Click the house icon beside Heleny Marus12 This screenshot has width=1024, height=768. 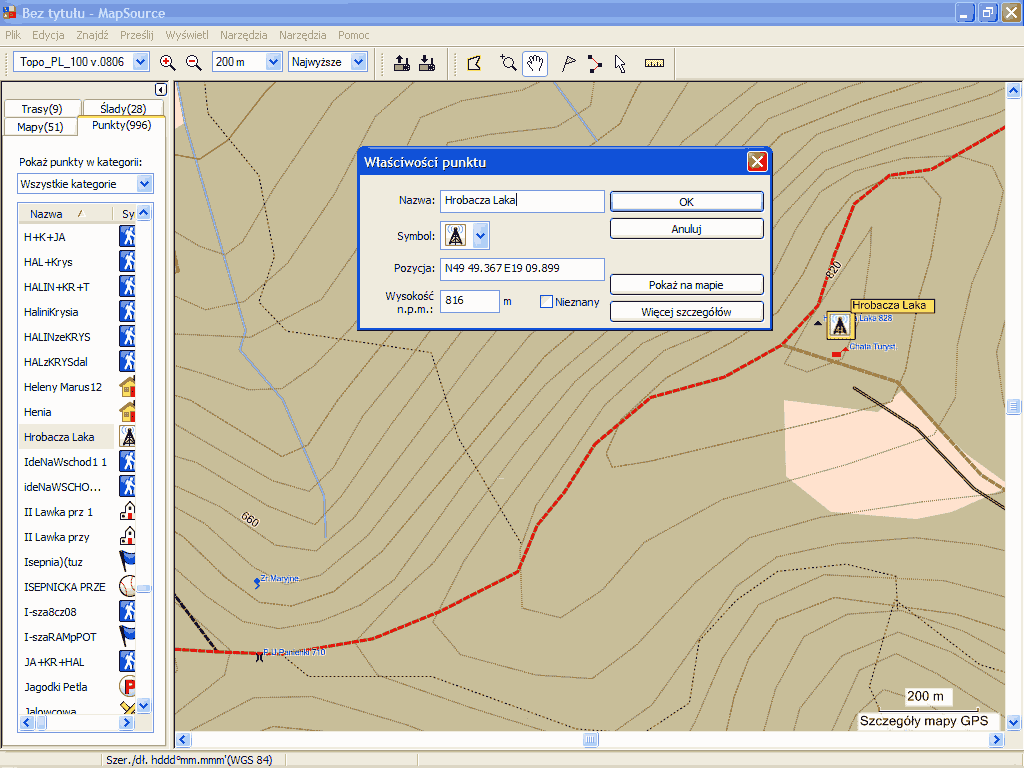pyautogui.click(x=128, y=387)
